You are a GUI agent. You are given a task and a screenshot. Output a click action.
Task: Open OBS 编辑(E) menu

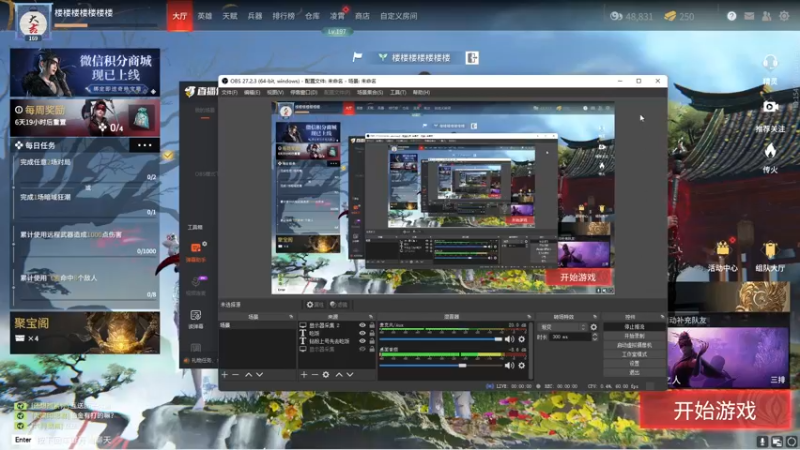click(252, 92)
